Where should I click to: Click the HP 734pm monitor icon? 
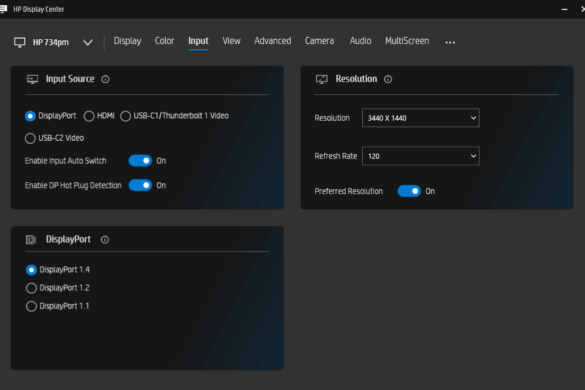19,42
